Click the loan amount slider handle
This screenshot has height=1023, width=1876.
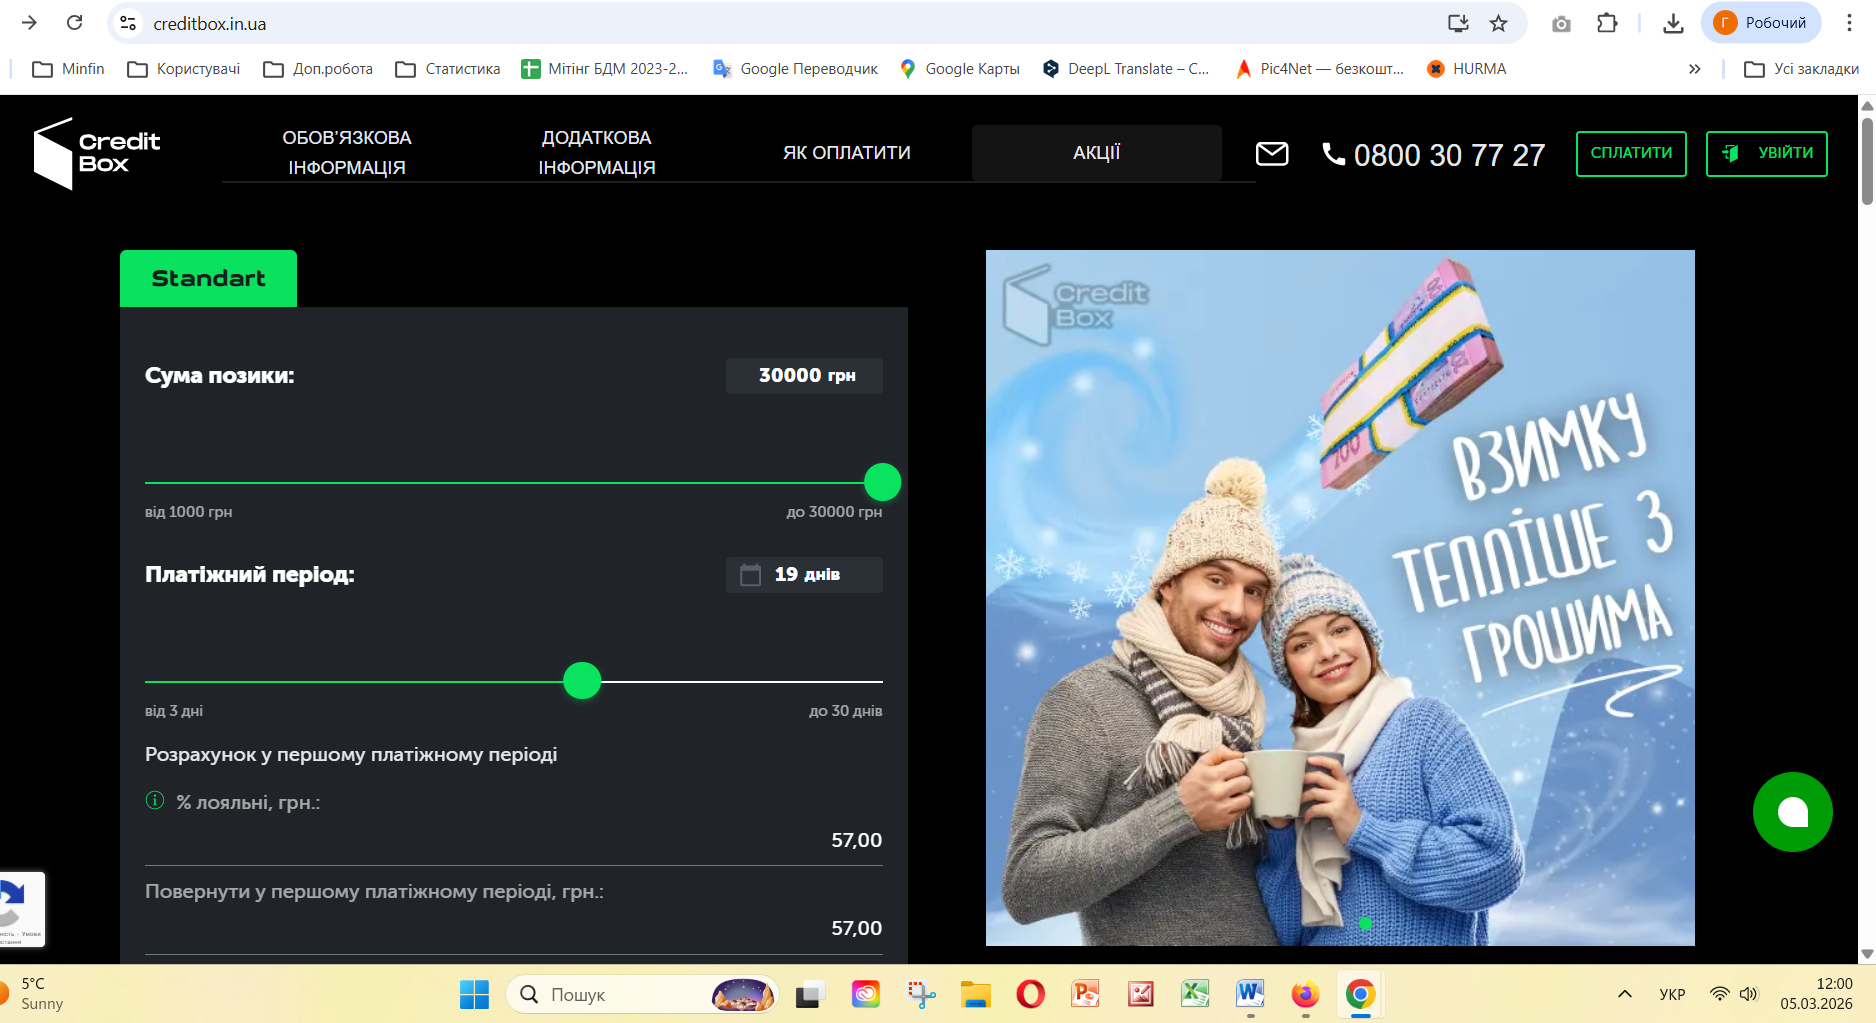[882, 482]
